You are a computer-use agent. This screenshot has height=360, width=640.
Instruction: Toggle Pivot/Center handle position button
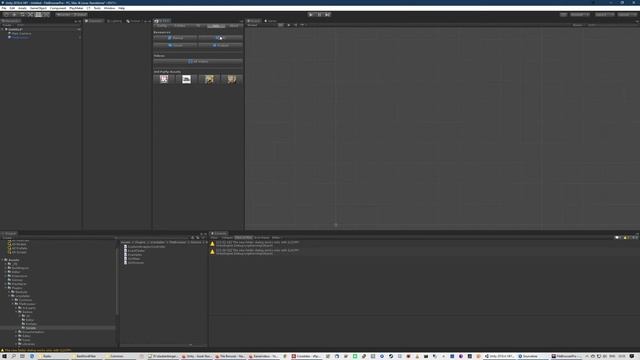(x=63, y=15)
